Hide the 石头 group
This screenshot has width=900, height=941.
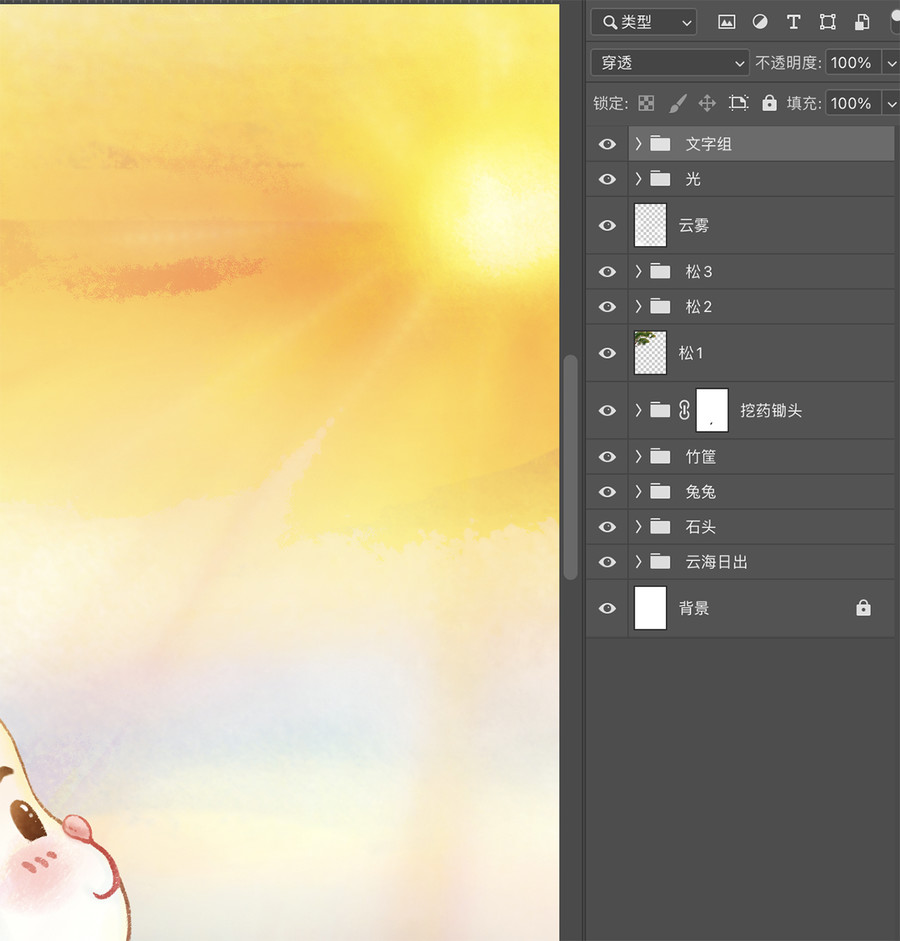pos(607,527)
